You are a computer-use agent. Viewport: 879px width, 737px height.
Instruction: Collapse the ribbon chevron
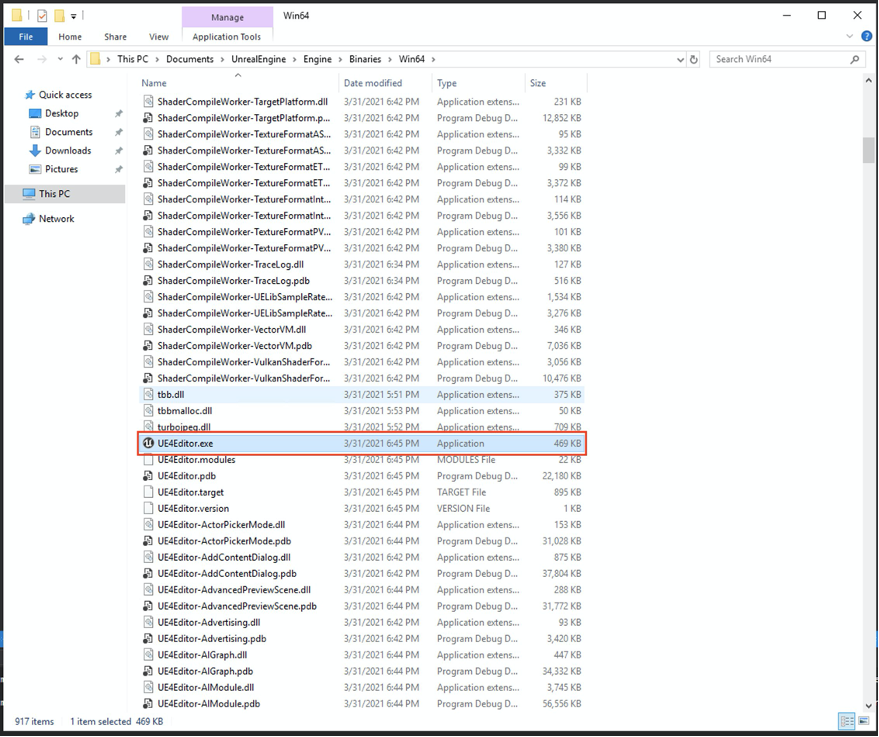pos(849,36)
